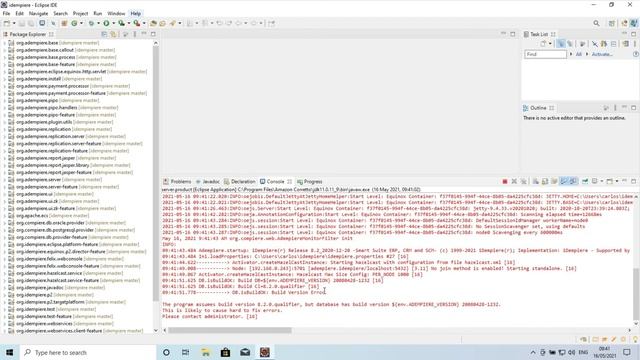Open Display Selected Console dropdown arrow
The image size is (640, 360).
pos(601,181)
